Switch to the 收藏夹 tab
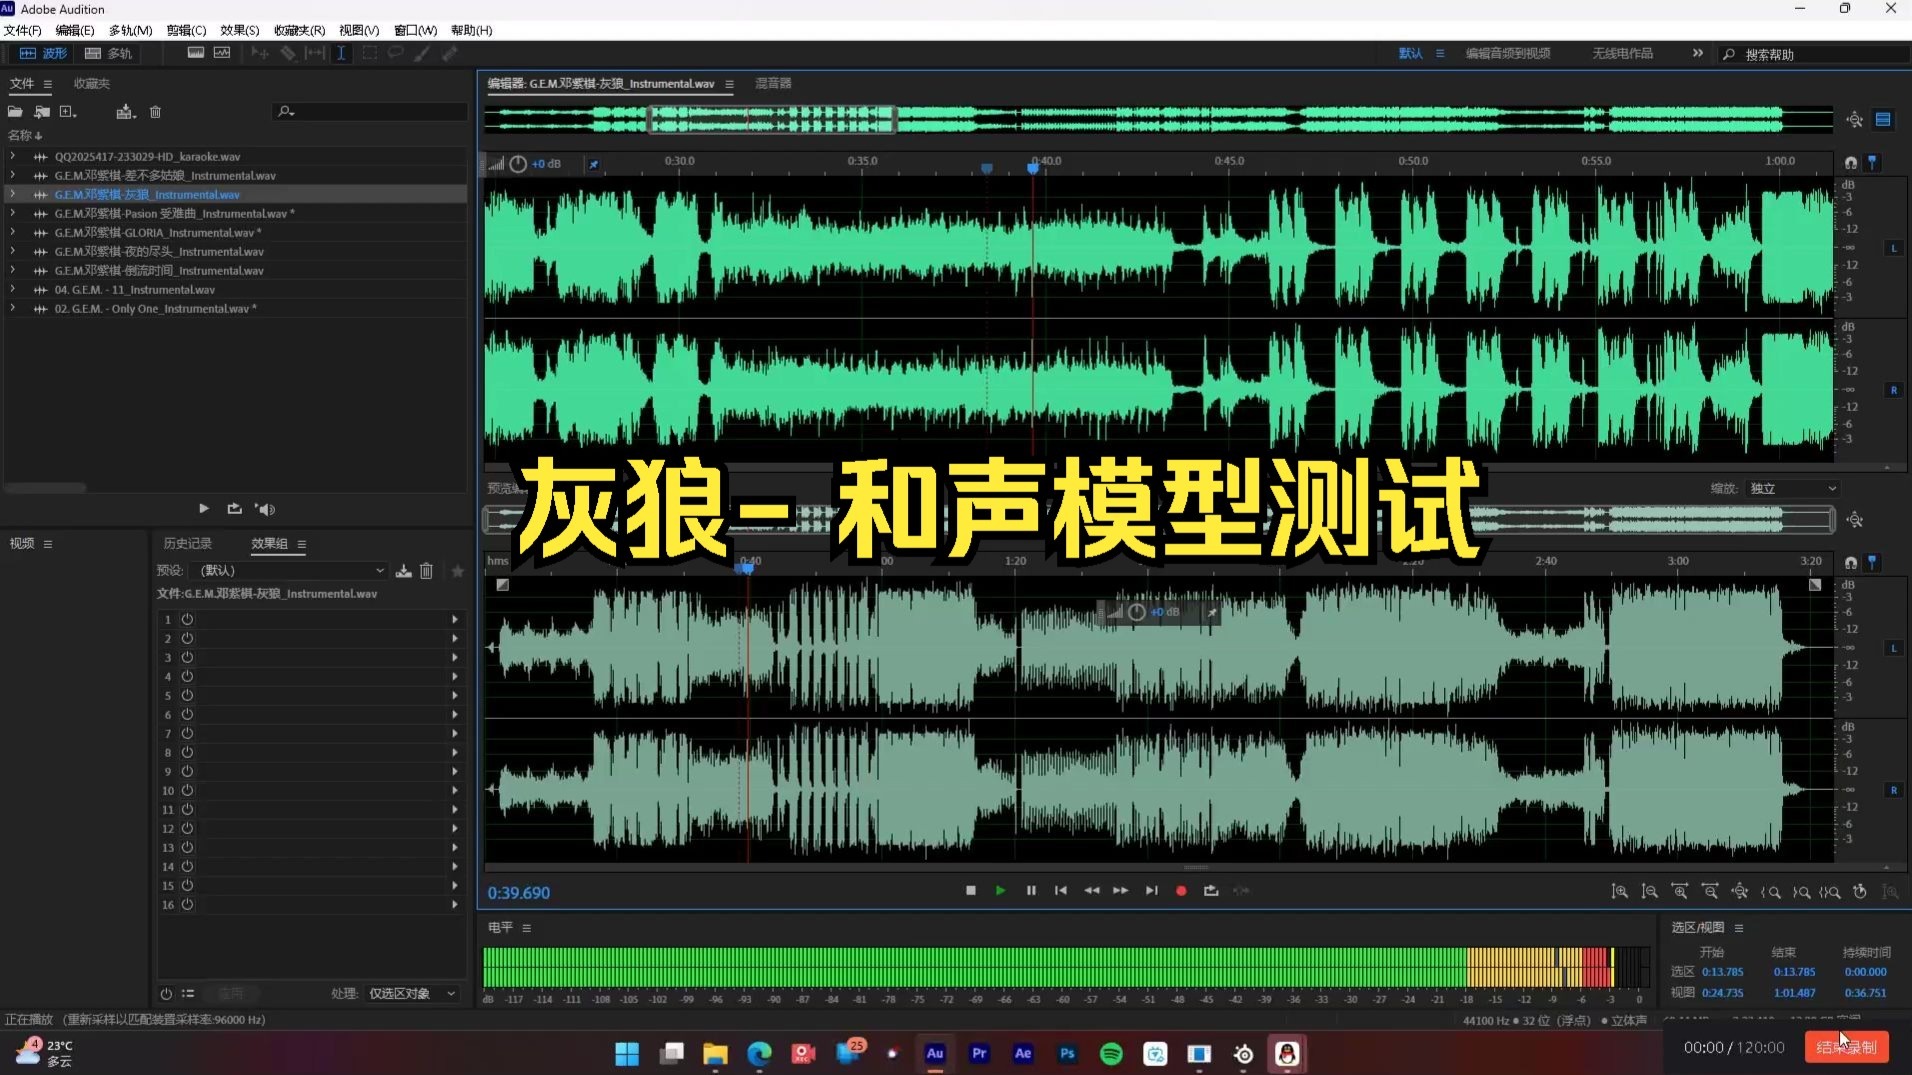The width and height of the screenshot is (1912, 1075). tap(92, 83)
